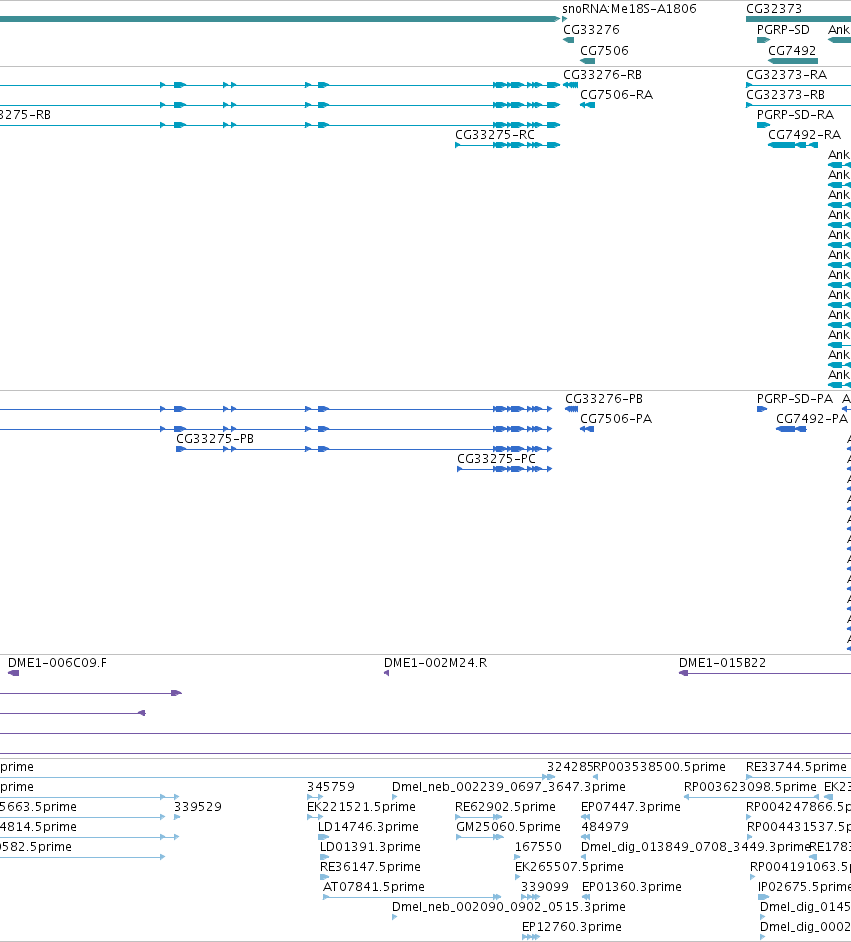Select the CG33275-PC protein label
851x942 pixels.
click(496, 458)
